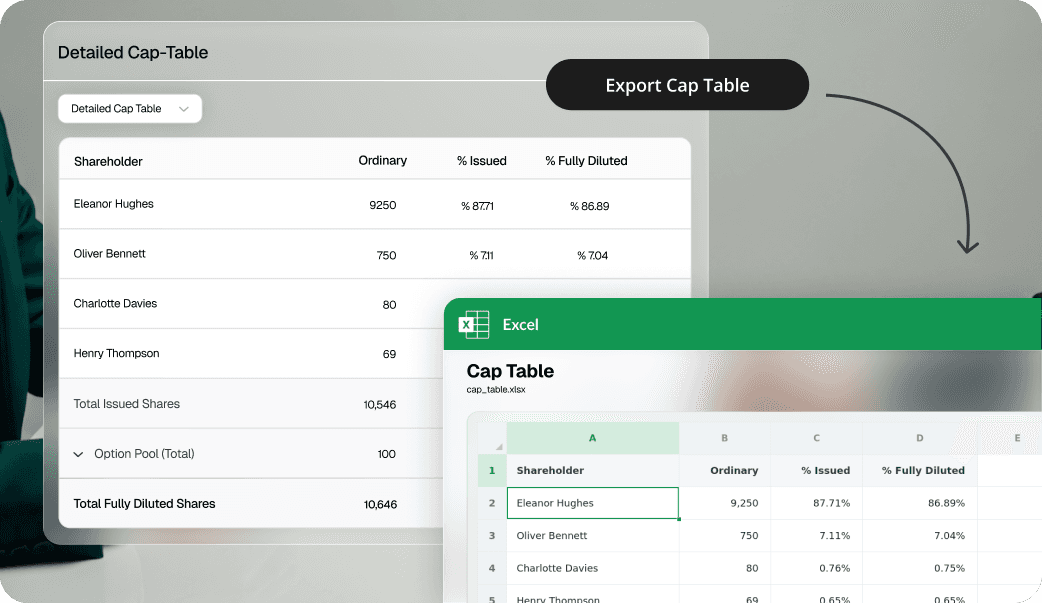Screen dimensions: 1042x603
Task: Select the Ordinary column header in Detailed Cap-Table
Action: 383,160
